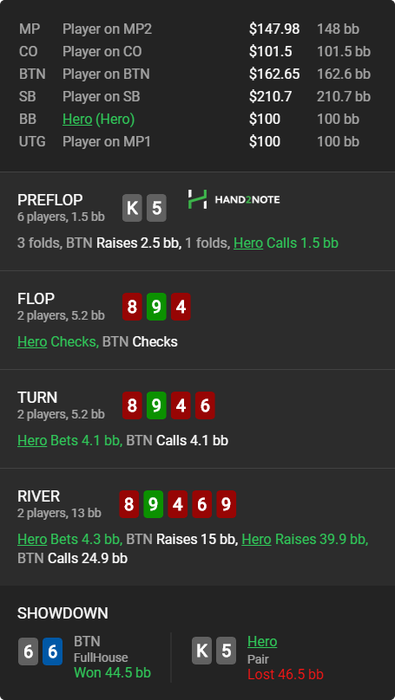Click the preflop King hole card

pyautogui.click(x=132, y=208)
